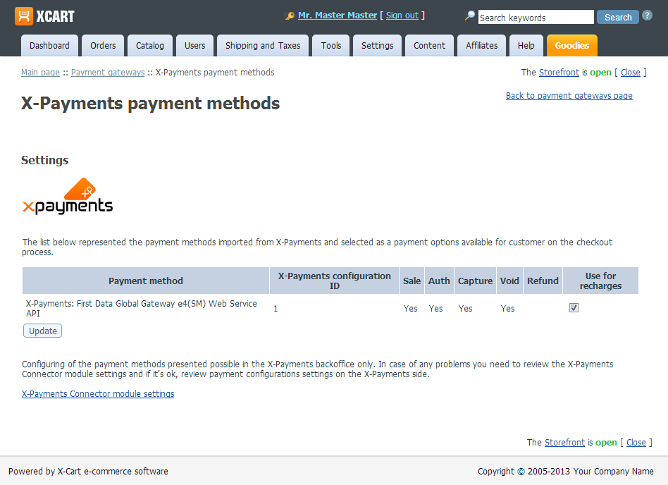
Task: Toggle the Use for recharges checkbox
Action: tap(573, 308)
